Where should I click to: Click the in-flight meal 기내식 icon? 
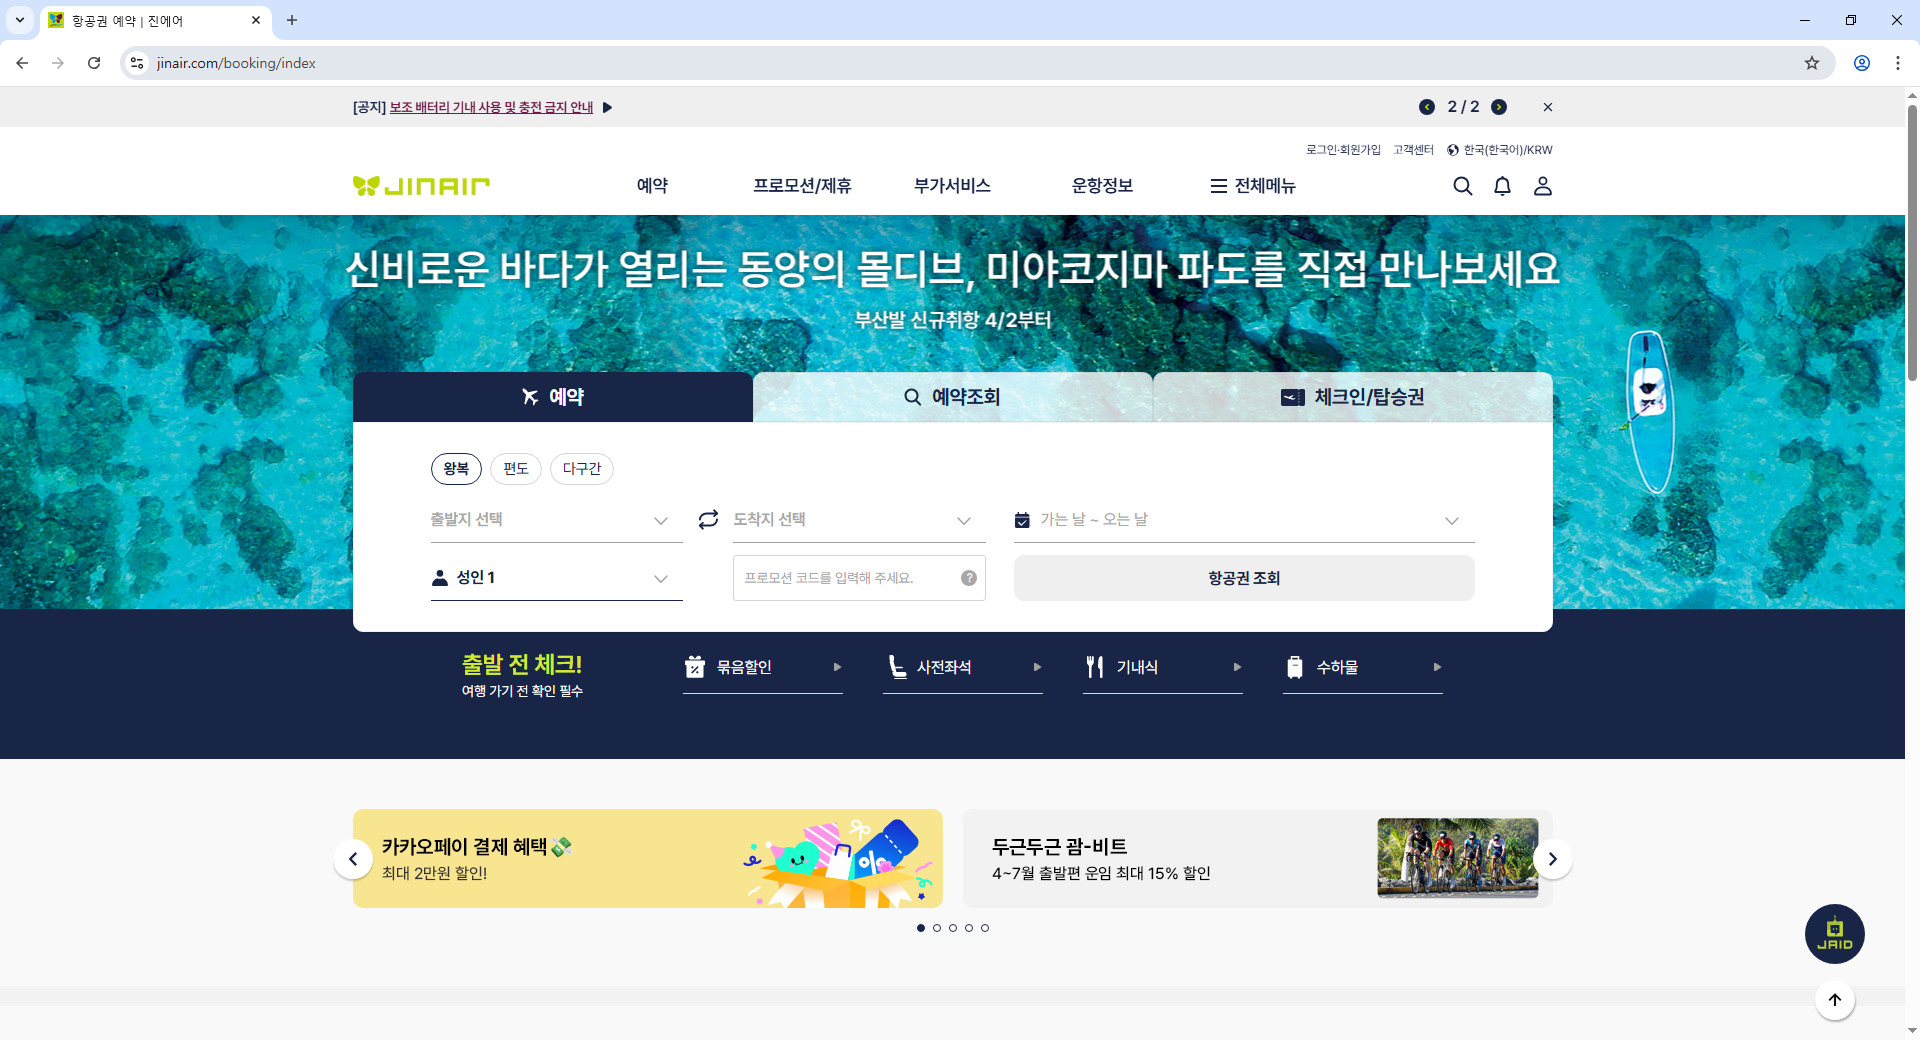(x=1095, y=667)
